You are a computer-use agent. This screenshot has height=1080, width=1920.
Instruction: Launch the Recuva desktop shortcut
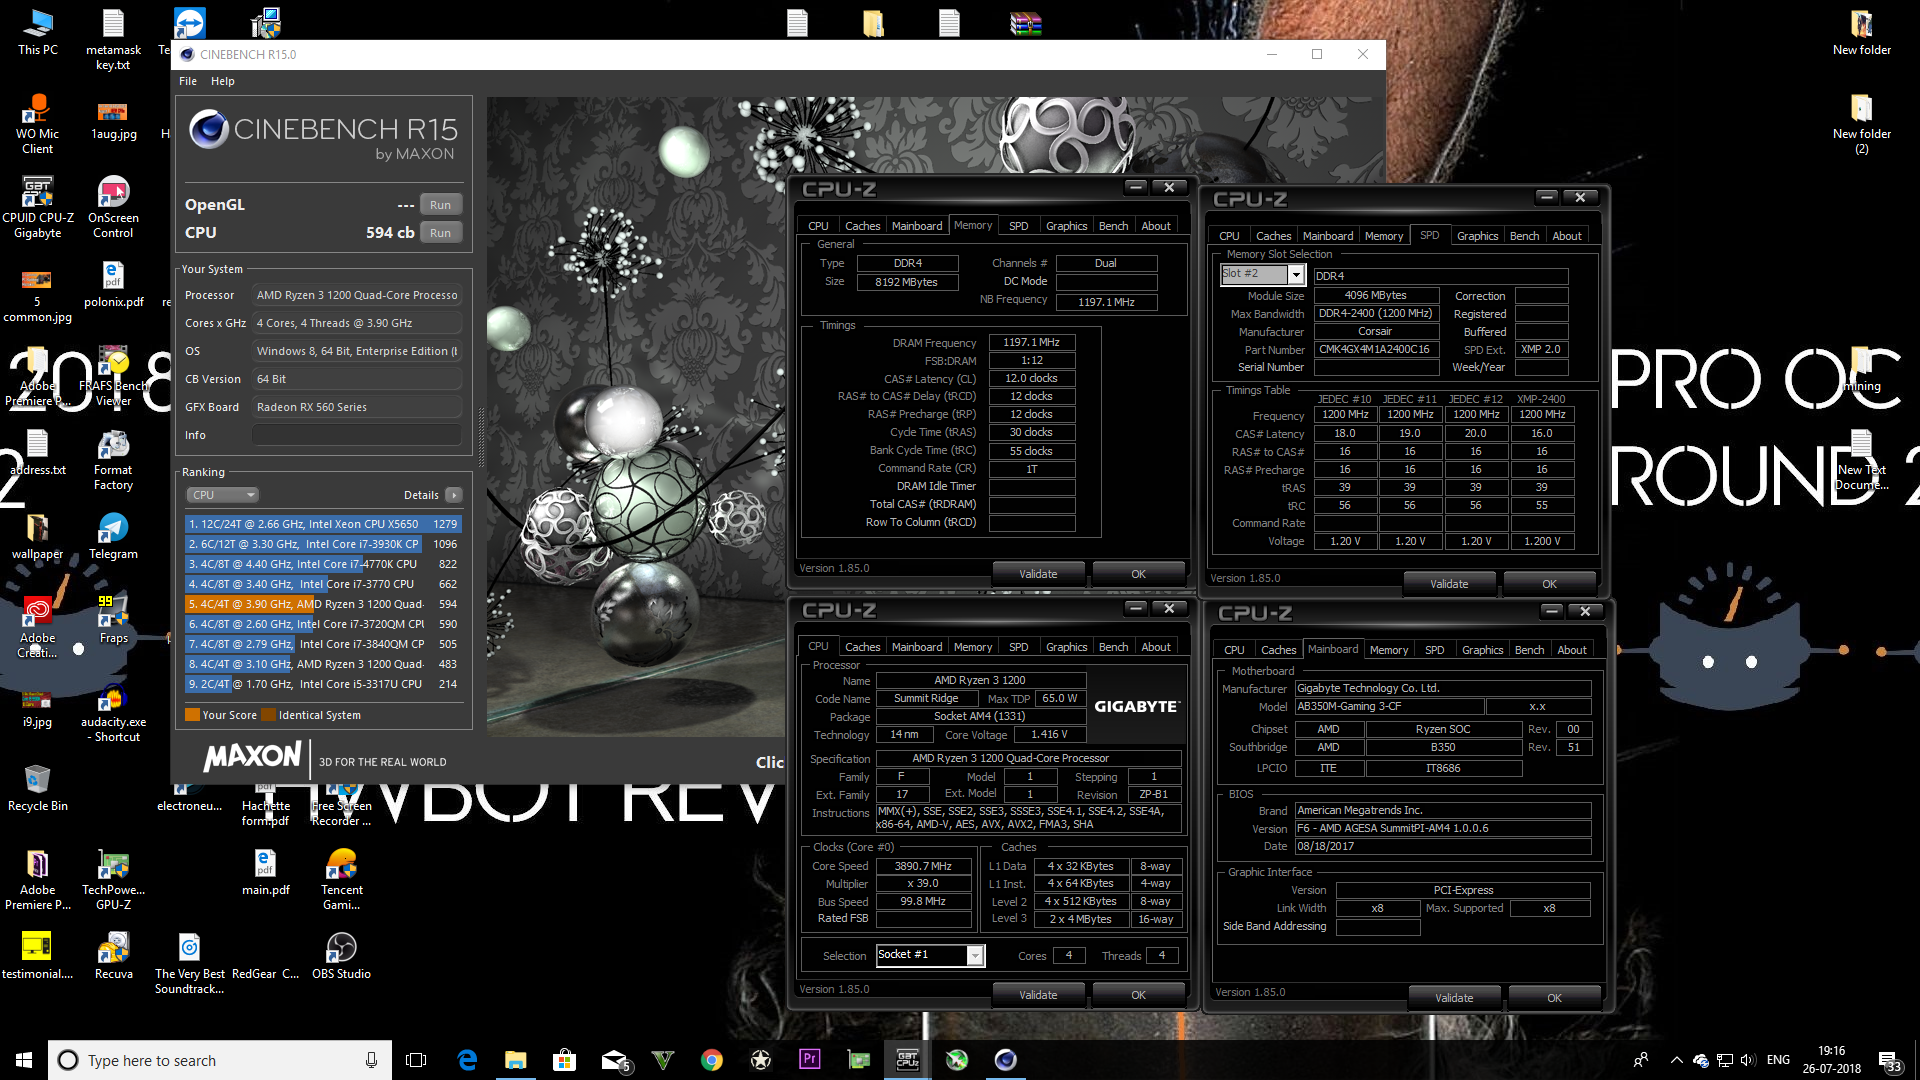(113, 957)
